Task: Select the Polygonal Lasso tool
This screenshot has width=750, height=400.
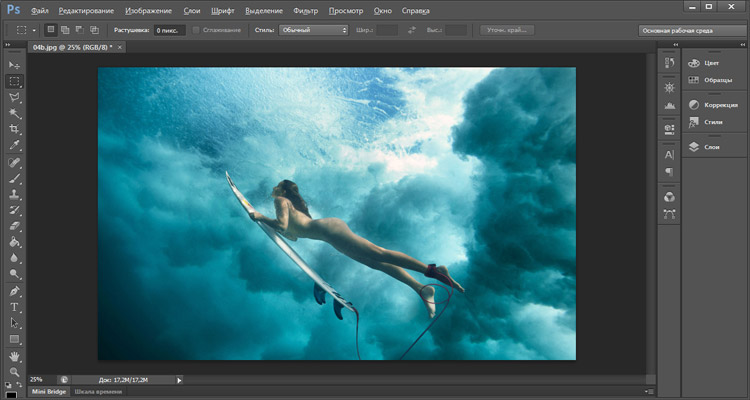Action: tap(14, 97)
